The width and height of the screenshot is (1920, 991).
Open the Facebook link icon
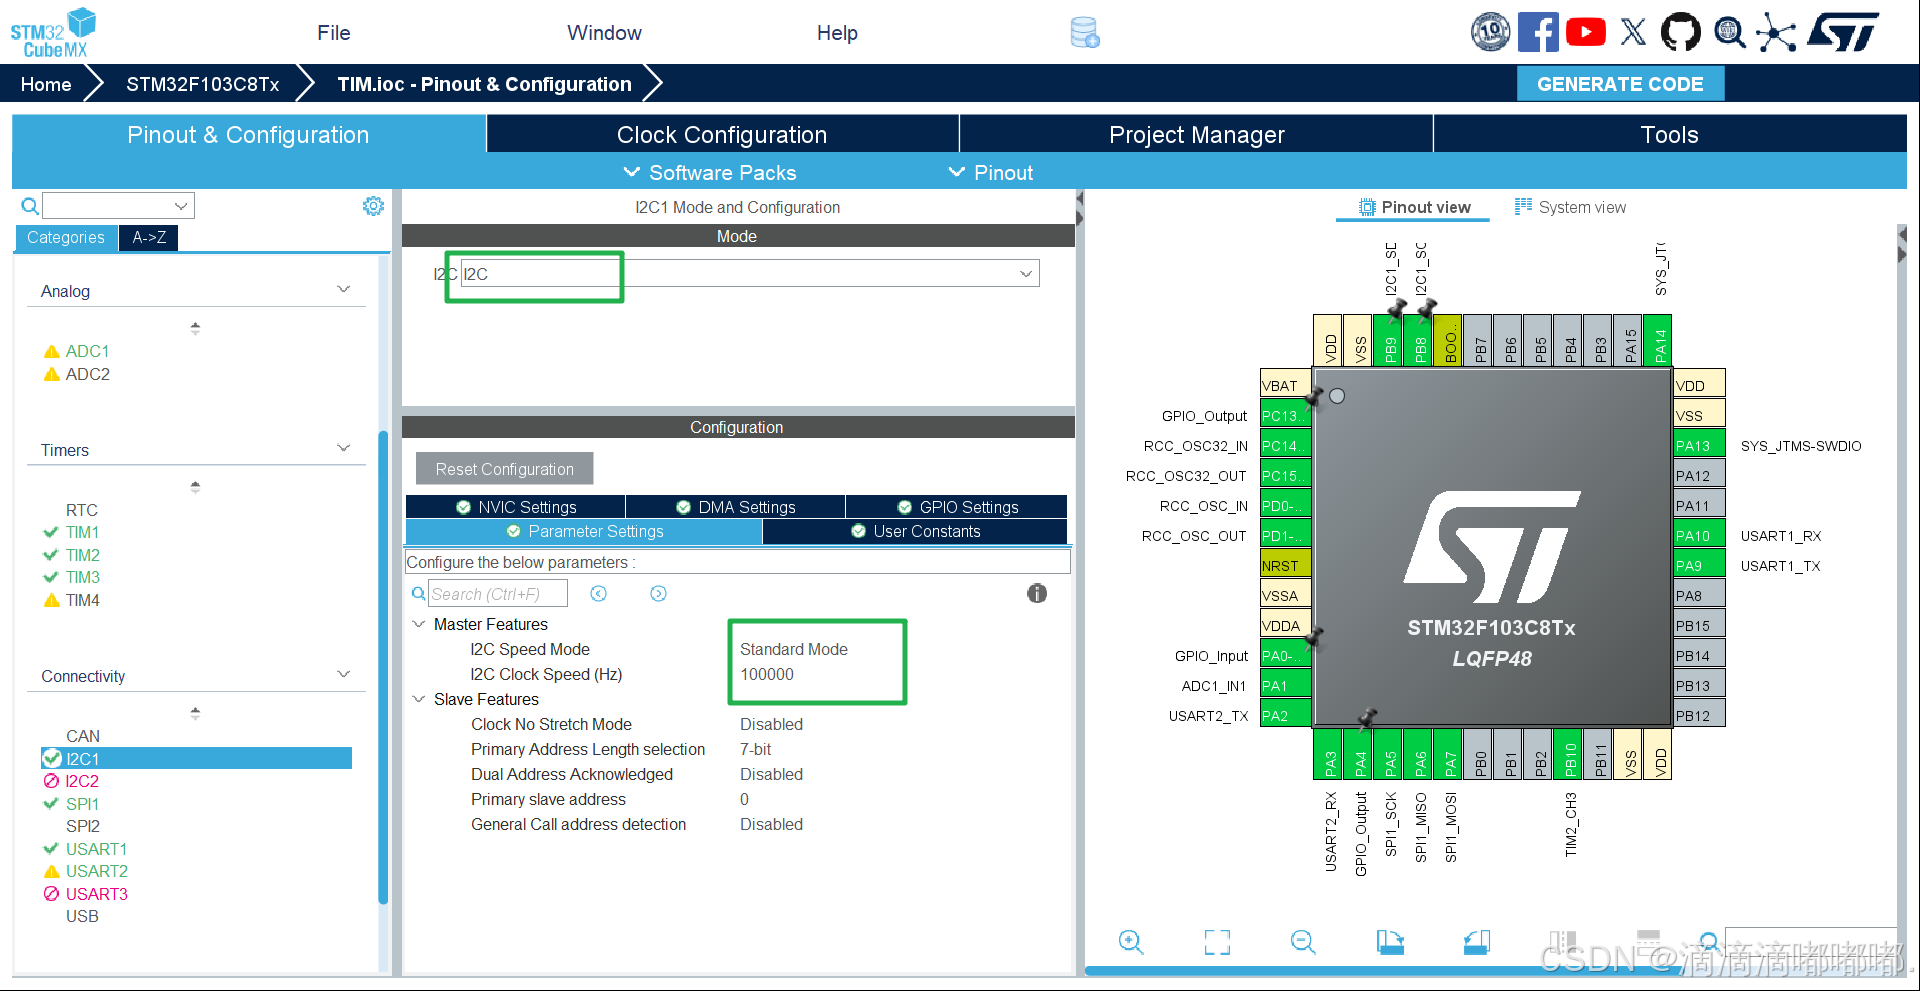coord(1538,32)
